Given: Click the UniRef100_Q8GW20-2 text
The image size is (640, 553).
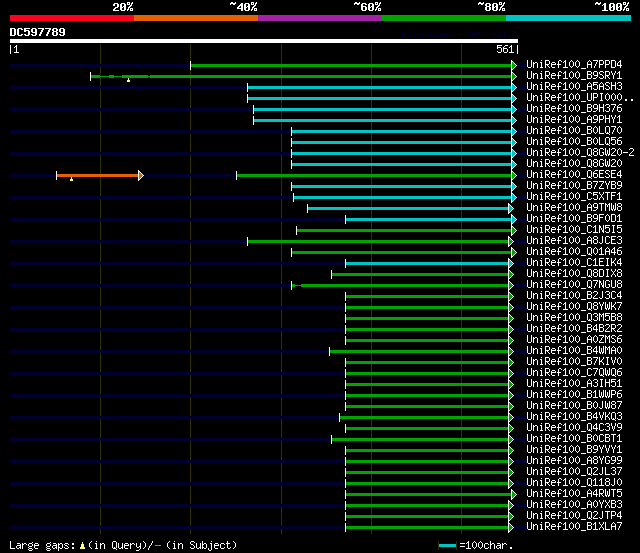Looking at the screenshot, I should point(580,153).
